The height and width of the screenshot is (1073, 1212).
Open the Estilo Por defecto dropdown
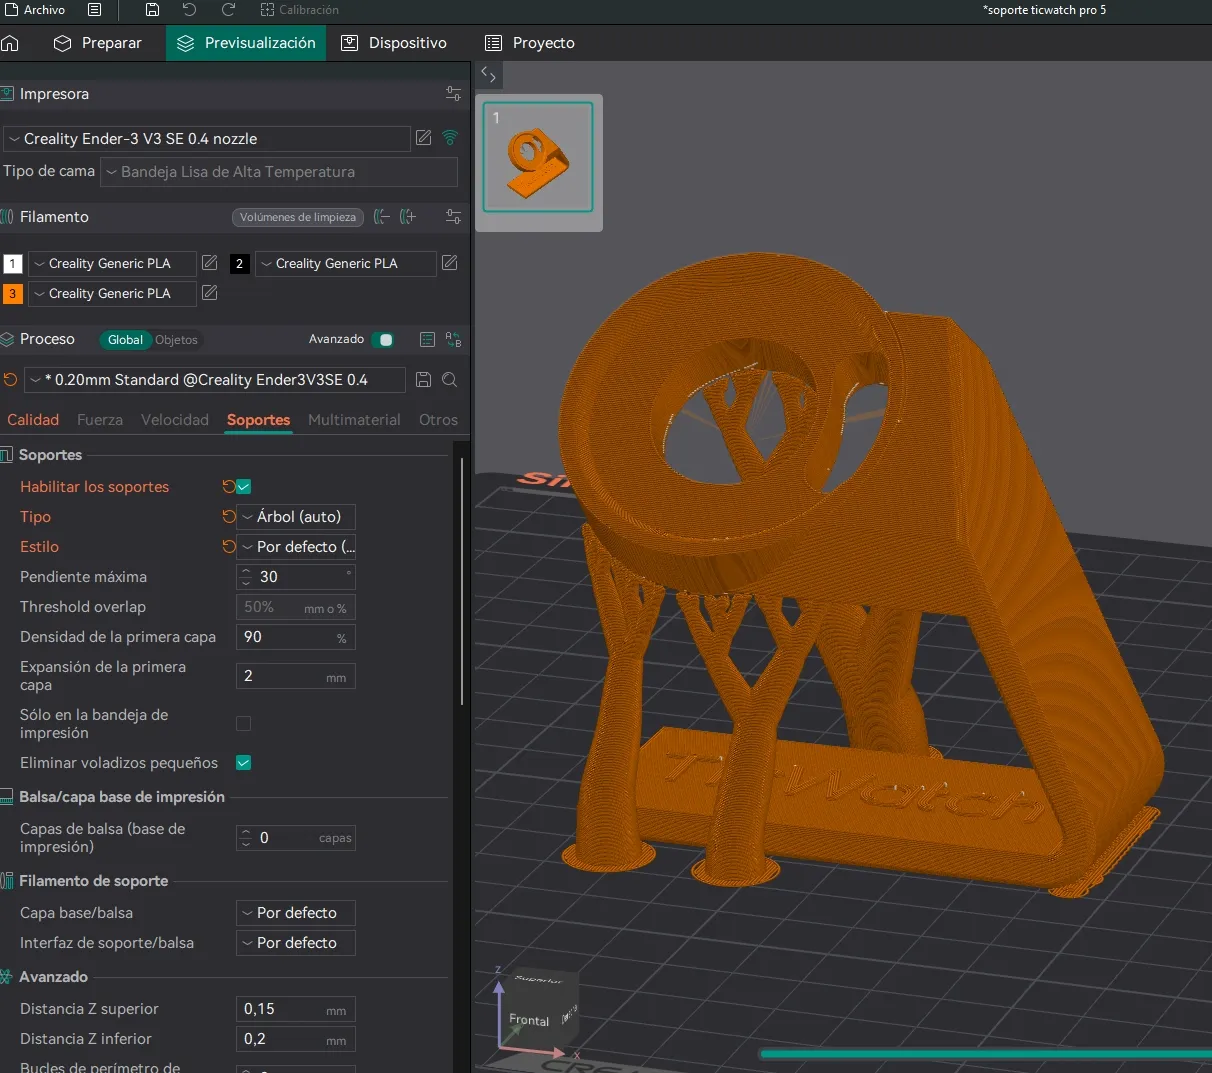click(296, 547)
